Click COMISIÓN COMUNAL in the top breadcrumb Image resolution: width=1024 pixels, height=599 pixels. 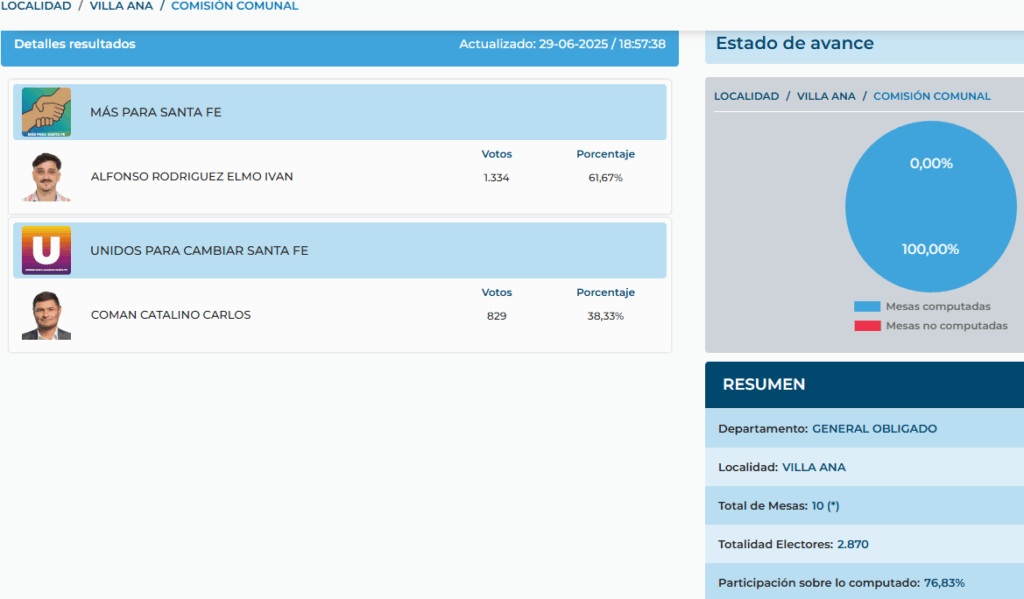click(x=234, y=6)
